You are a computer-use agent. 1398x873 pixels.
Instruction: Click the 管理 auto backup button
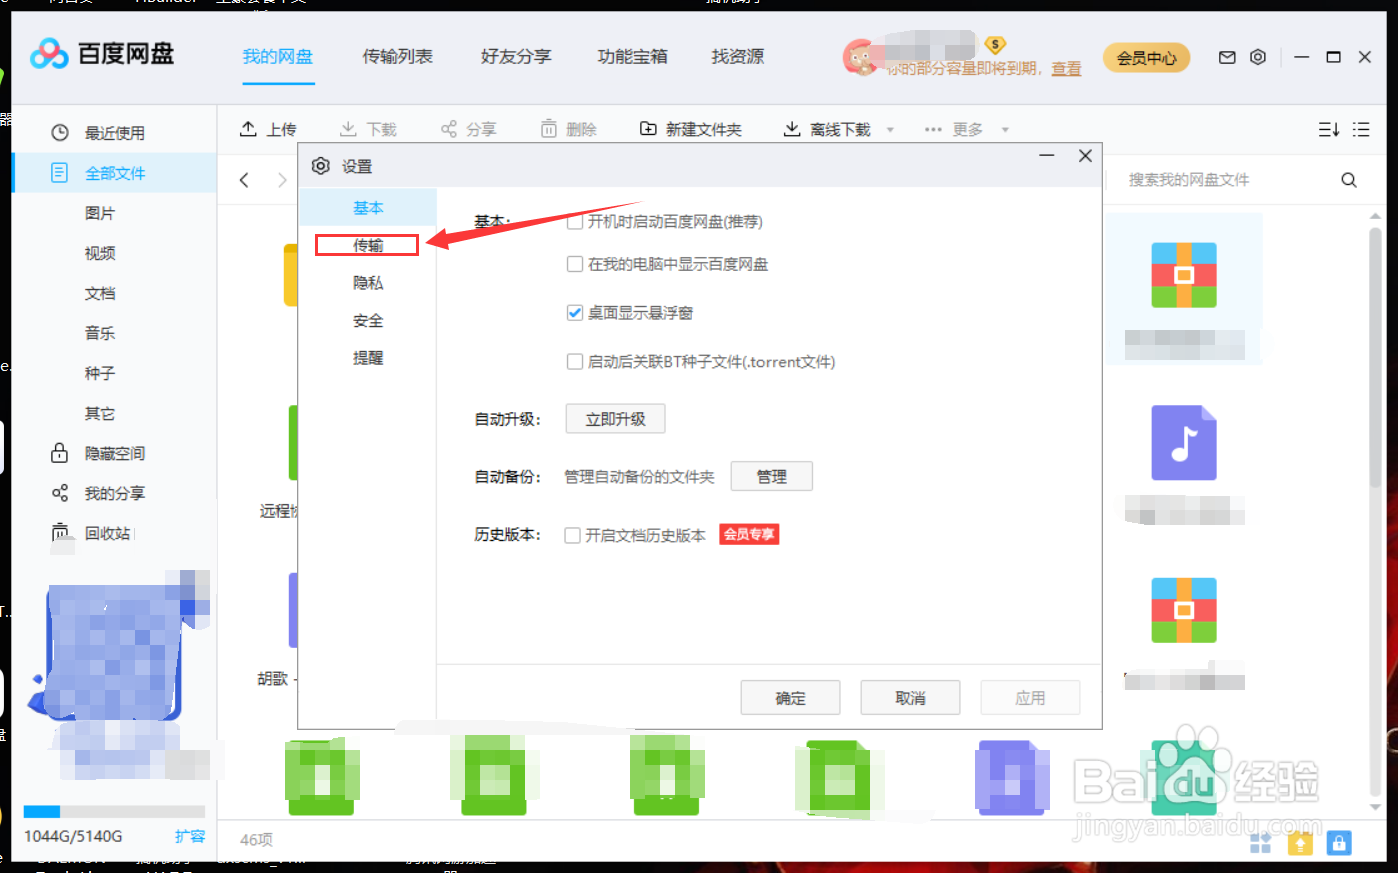(771, 477)
